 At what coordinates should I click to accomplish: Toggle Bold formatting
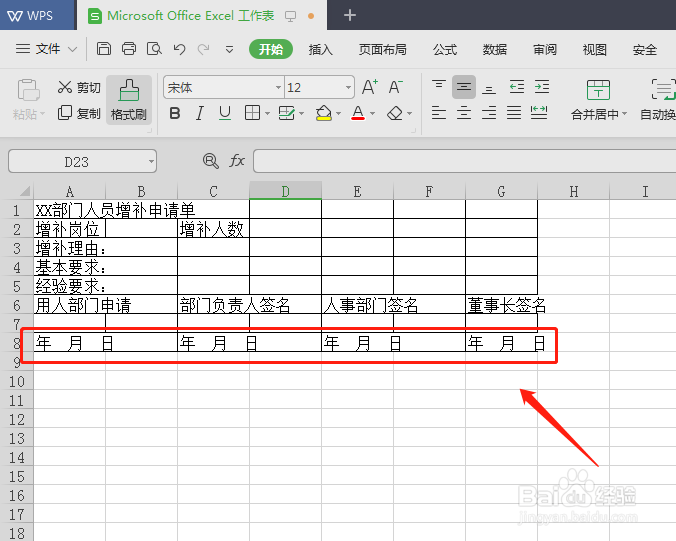click(x=175, y=113)
